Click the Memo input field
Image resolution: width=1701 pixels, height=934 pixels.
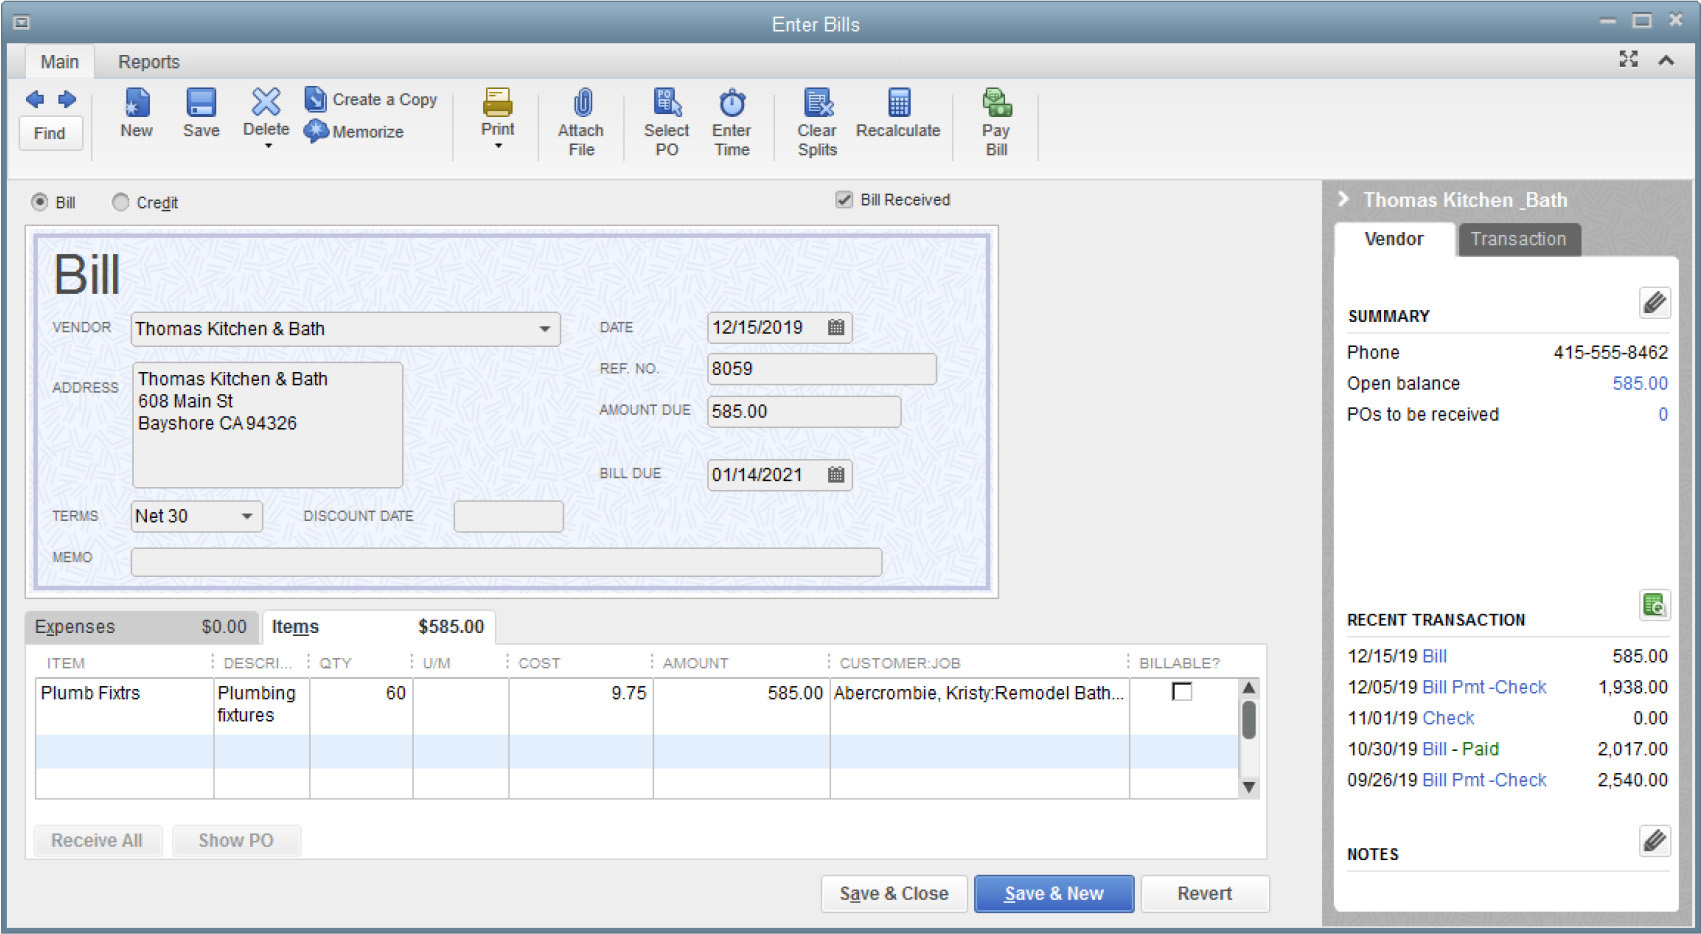click(x=506, y=562)
